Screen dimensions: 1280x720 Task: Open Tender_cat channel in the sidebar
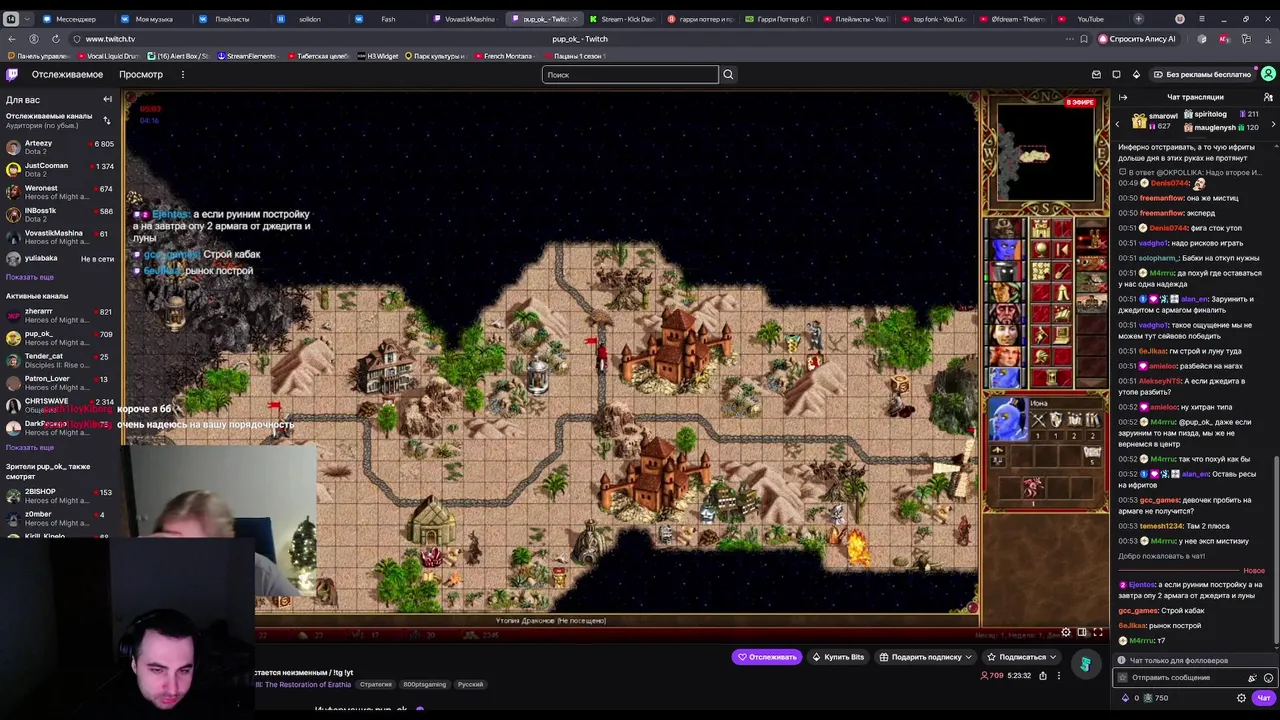[60, 360]
